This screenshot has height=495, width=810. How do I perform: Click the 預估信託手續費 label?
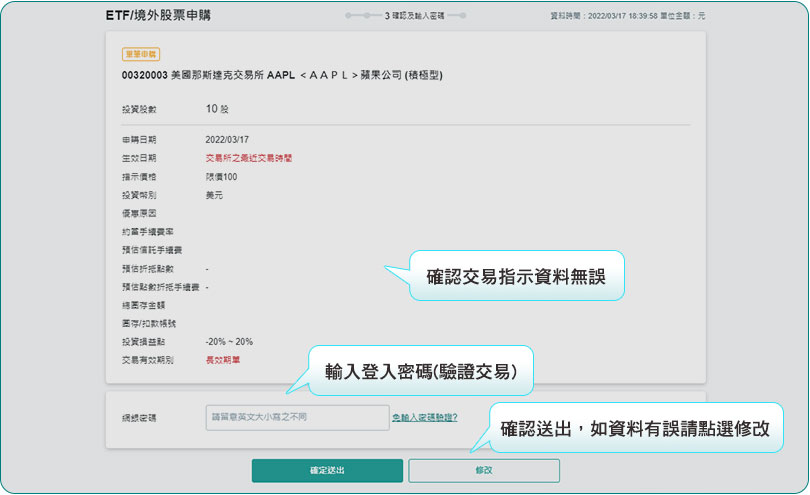tap(152, 250)
